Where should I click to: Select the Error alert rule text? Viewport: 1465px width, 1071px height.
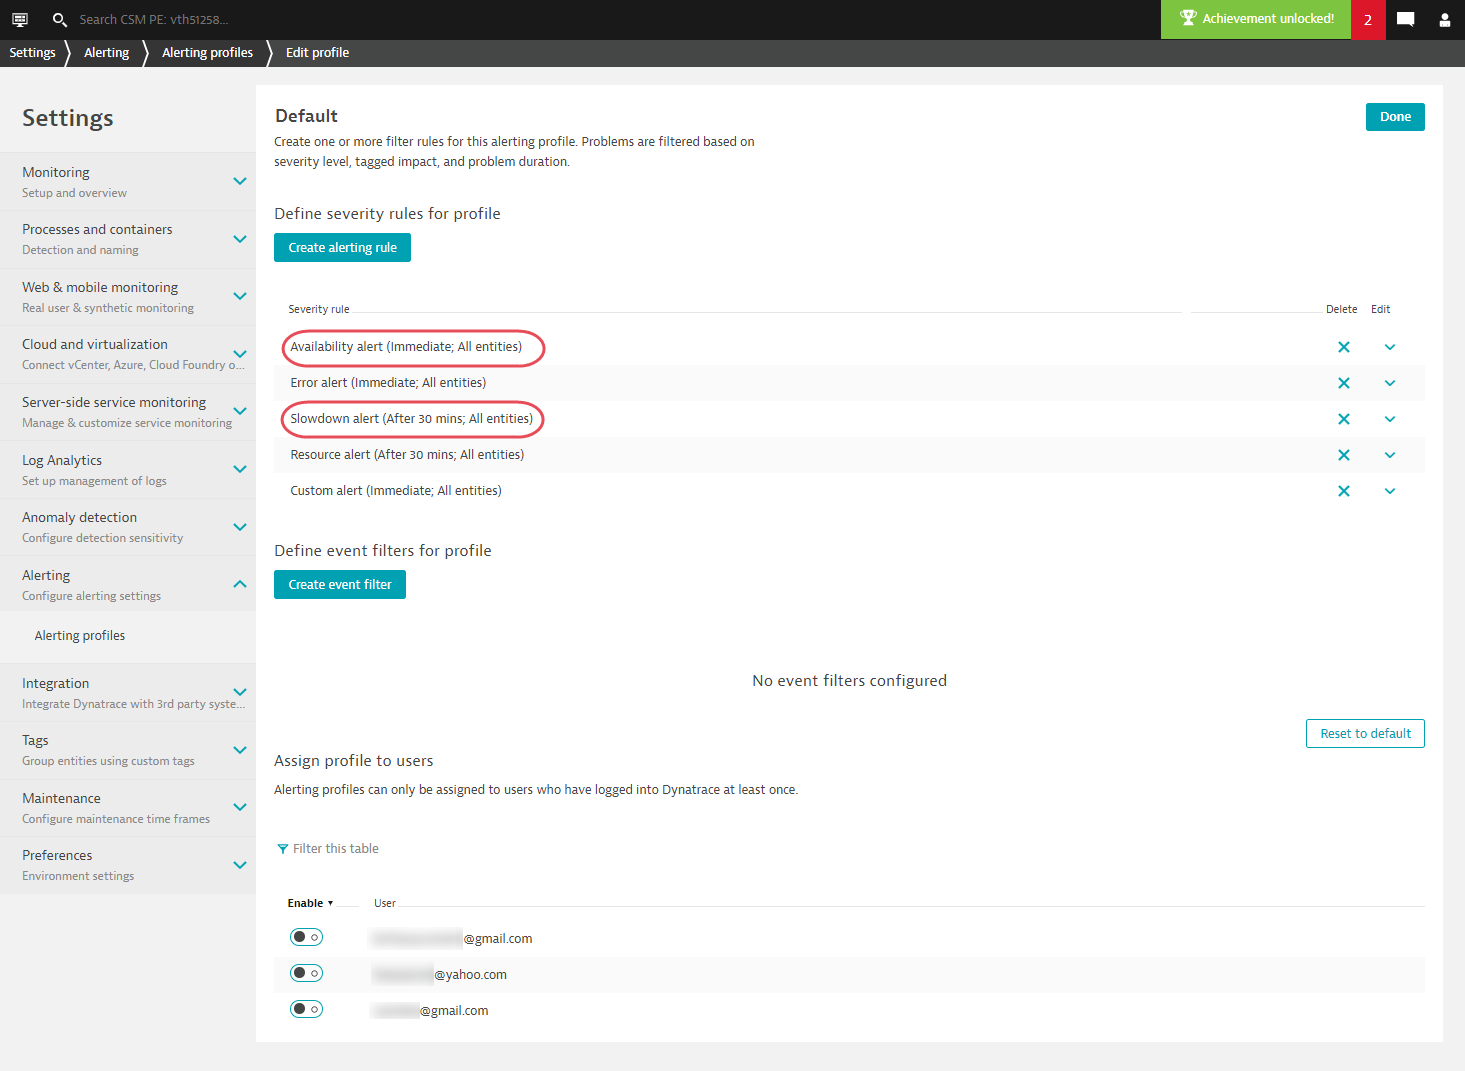tap(388, 383)
